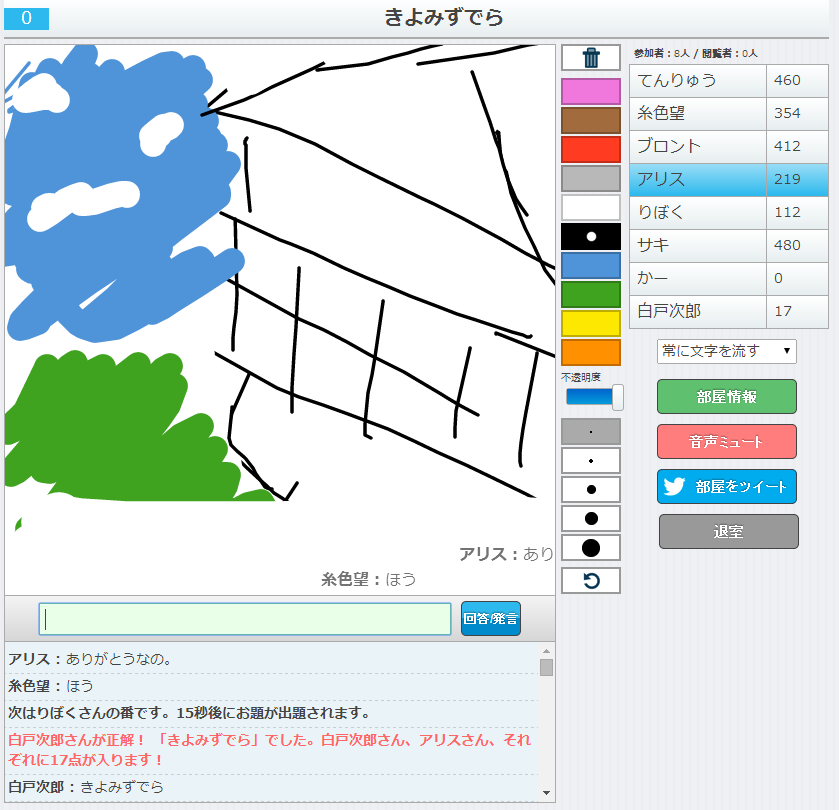Pick the red color swatch
This screenshot has height=810, width=839.
tap(591, 149)
